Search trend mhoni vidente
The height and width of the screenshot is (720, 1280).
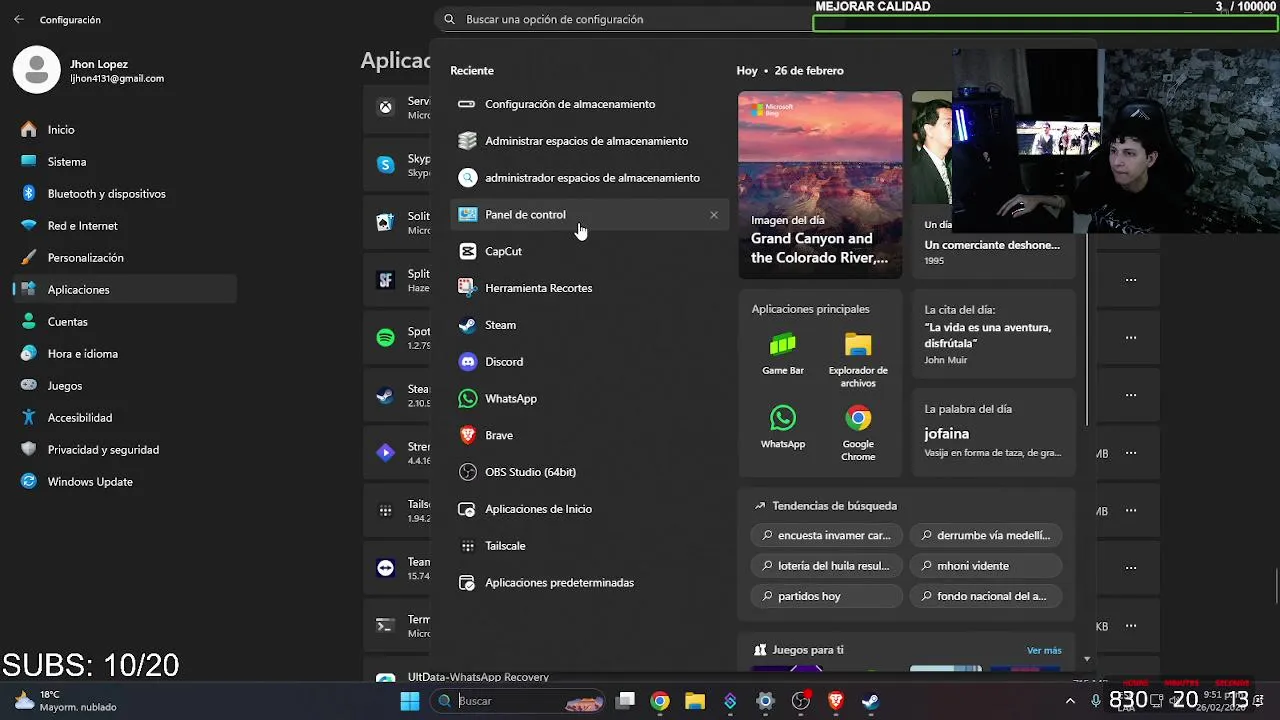(986, 566)
